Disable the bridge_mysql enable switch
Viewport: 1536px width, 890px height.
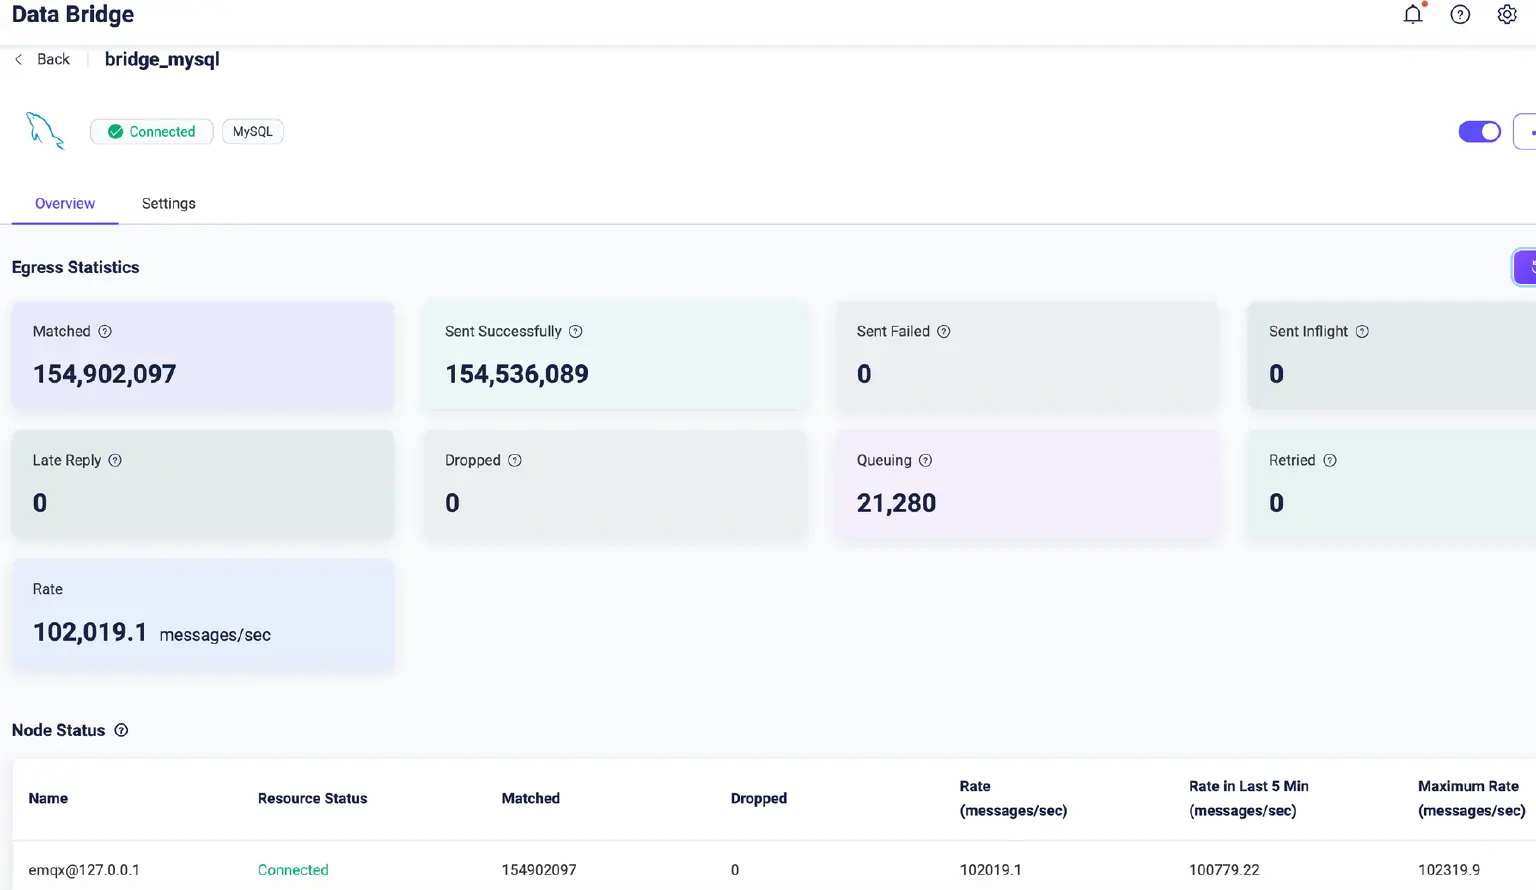(1479, 132)
